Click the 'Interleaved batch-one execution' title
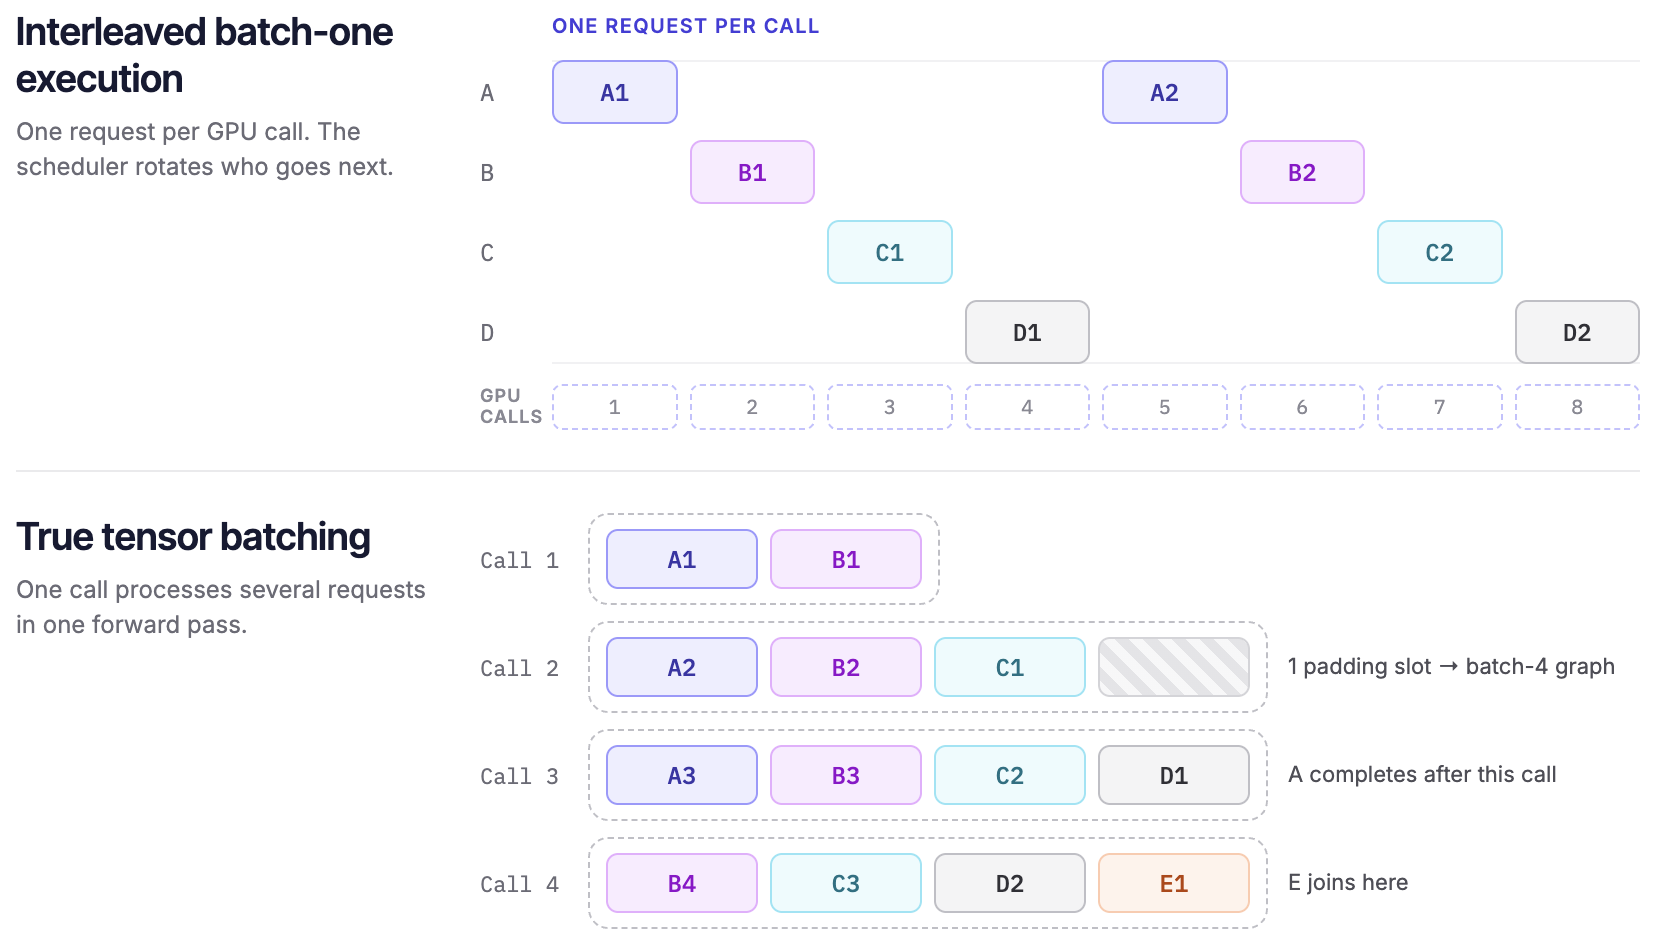 [205, 55]
